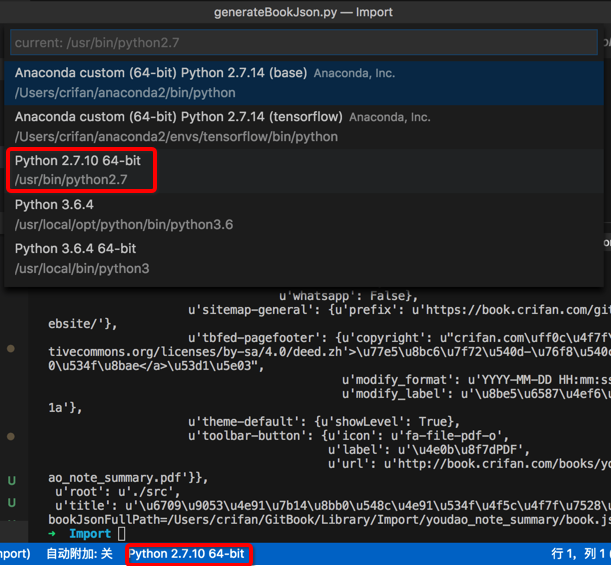611x566 pixels.
Task: Click the 自动附加: 关 status bar item
Action: 79,554
